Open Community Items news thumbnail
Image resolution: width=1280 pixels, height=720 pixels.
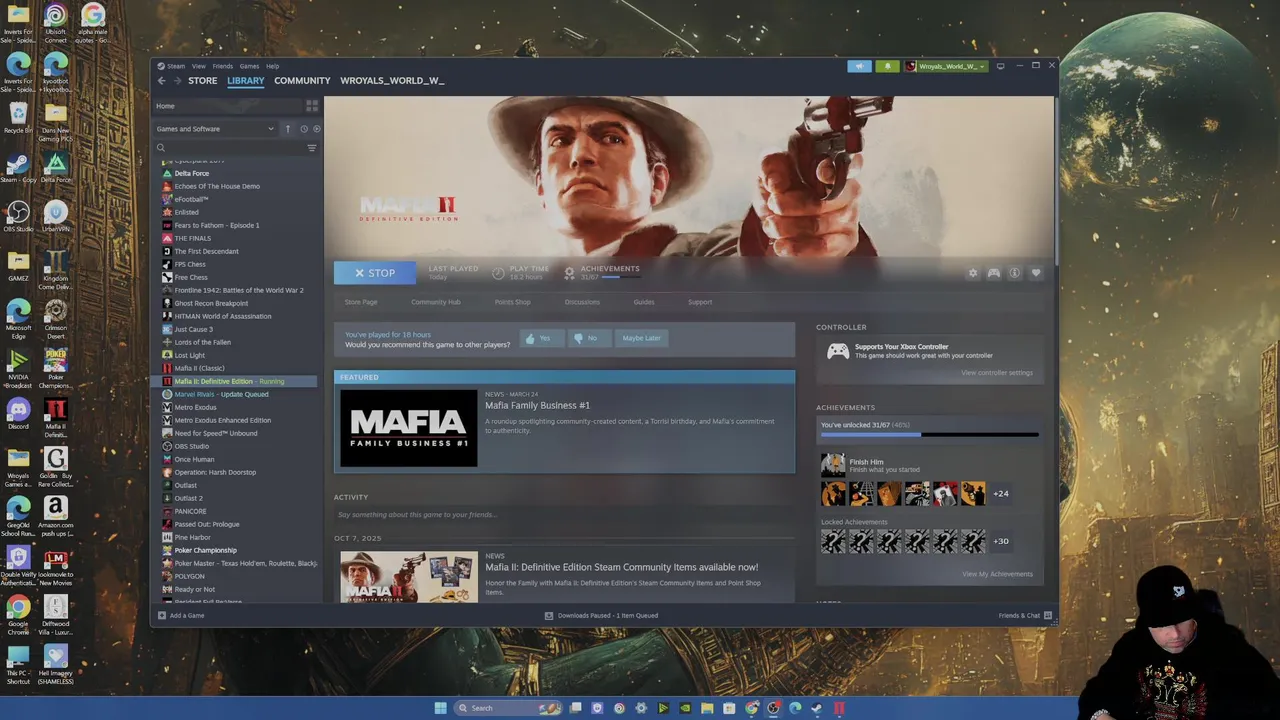pos(409,577)
